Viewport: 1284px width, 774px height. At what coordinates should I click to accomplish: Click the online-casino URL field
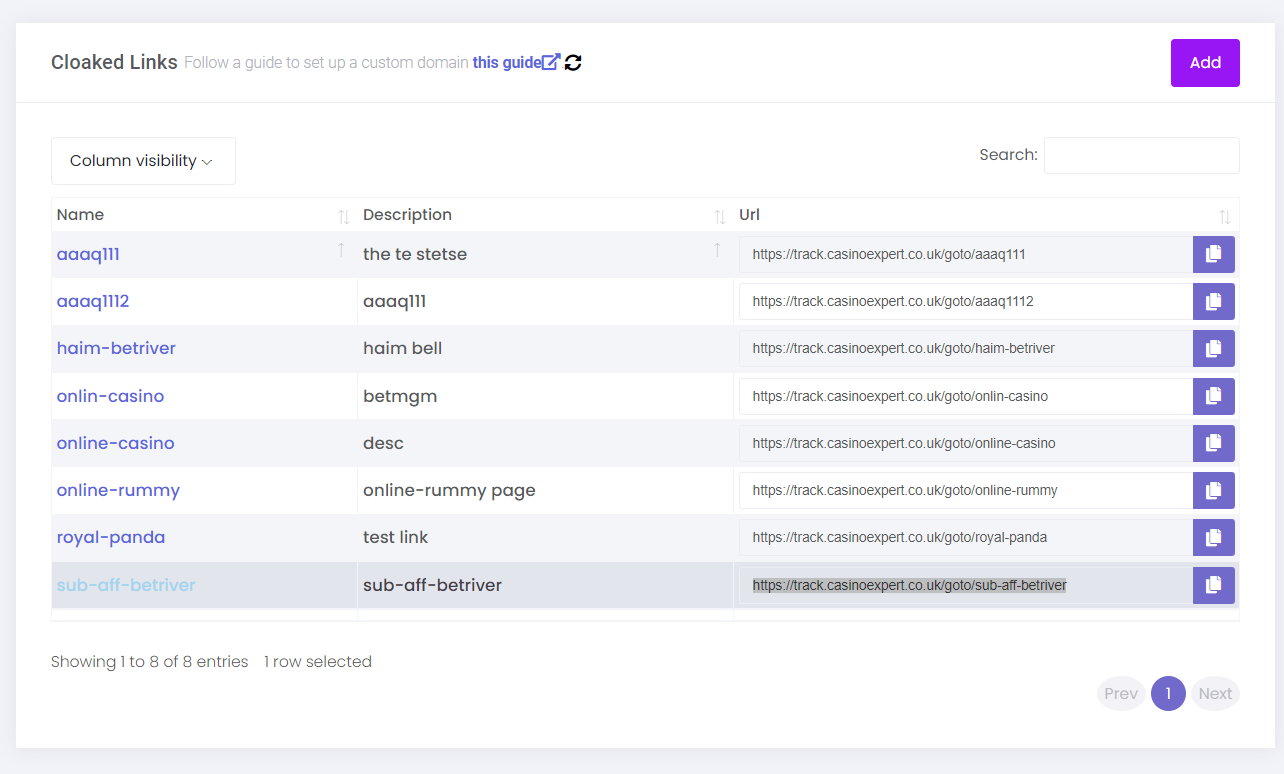(x=966, y=443)
